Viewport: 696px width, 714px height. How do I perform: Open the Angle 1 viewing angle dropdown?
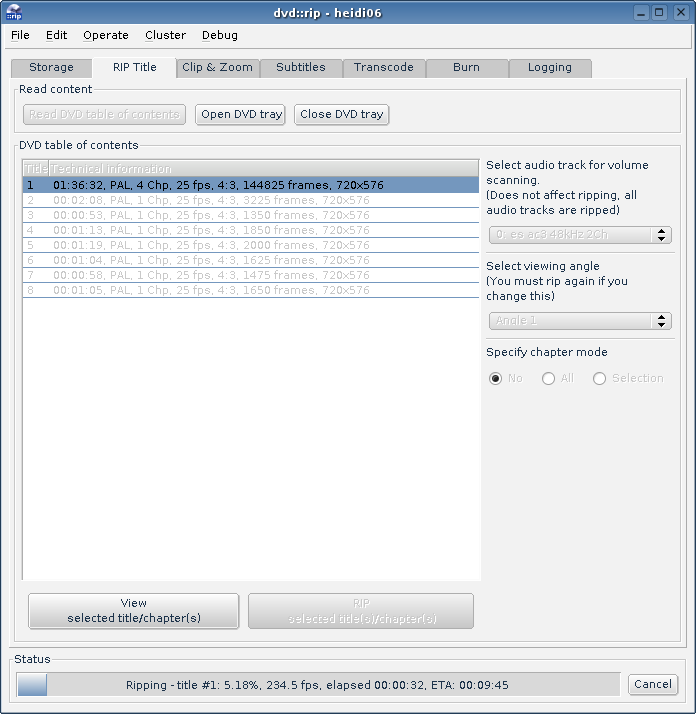tap(580, 321)
